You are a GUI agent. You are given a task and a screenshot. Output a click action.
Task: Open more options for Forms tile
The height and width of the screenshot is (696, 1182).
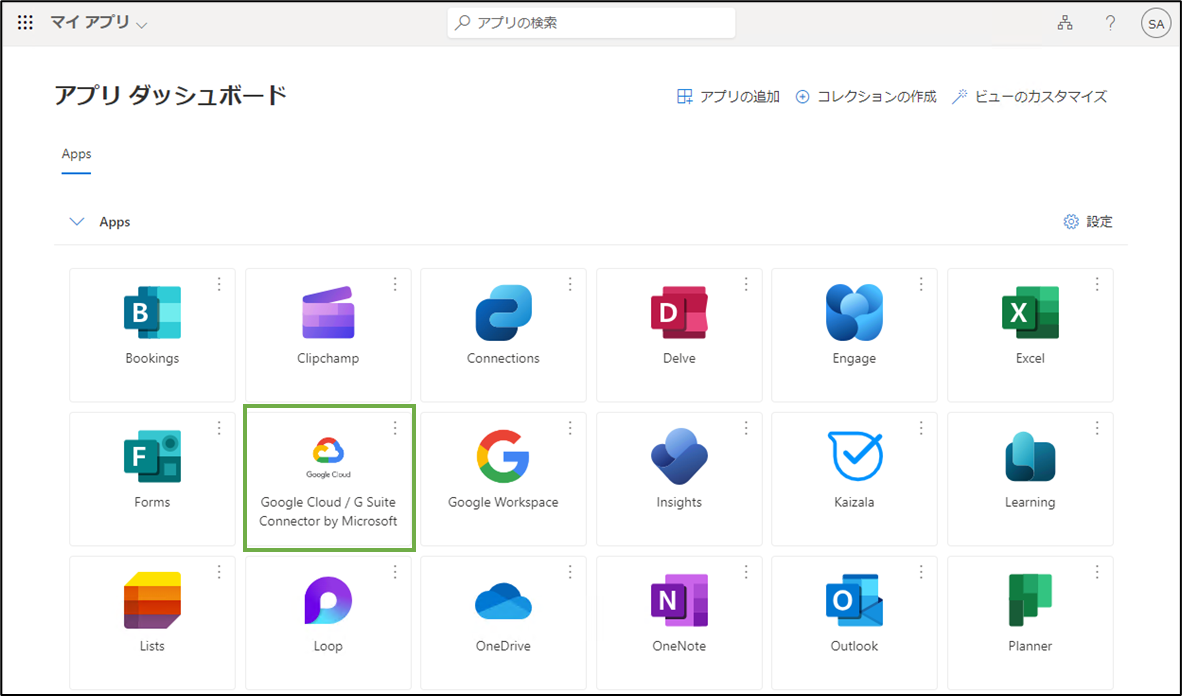219,428
